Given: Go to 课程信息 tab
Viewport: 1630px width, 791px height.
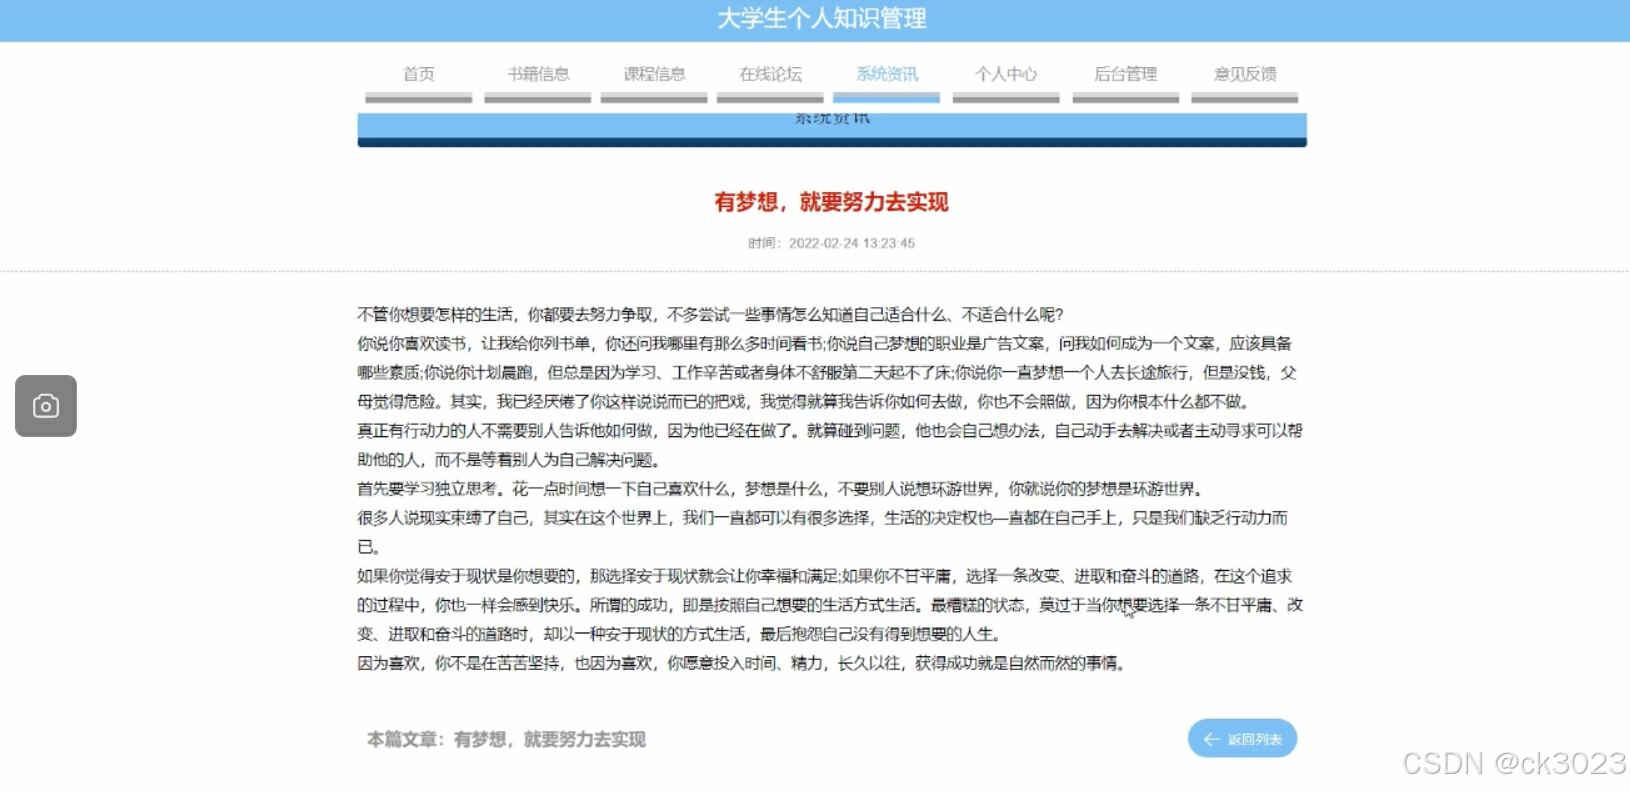Looking at the screenshot, I should tap(655, 74).
